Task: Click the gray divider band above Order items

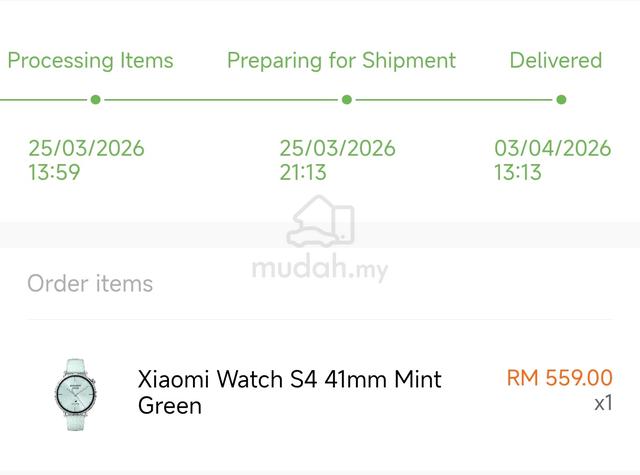Action: click(x=320, y=235)
